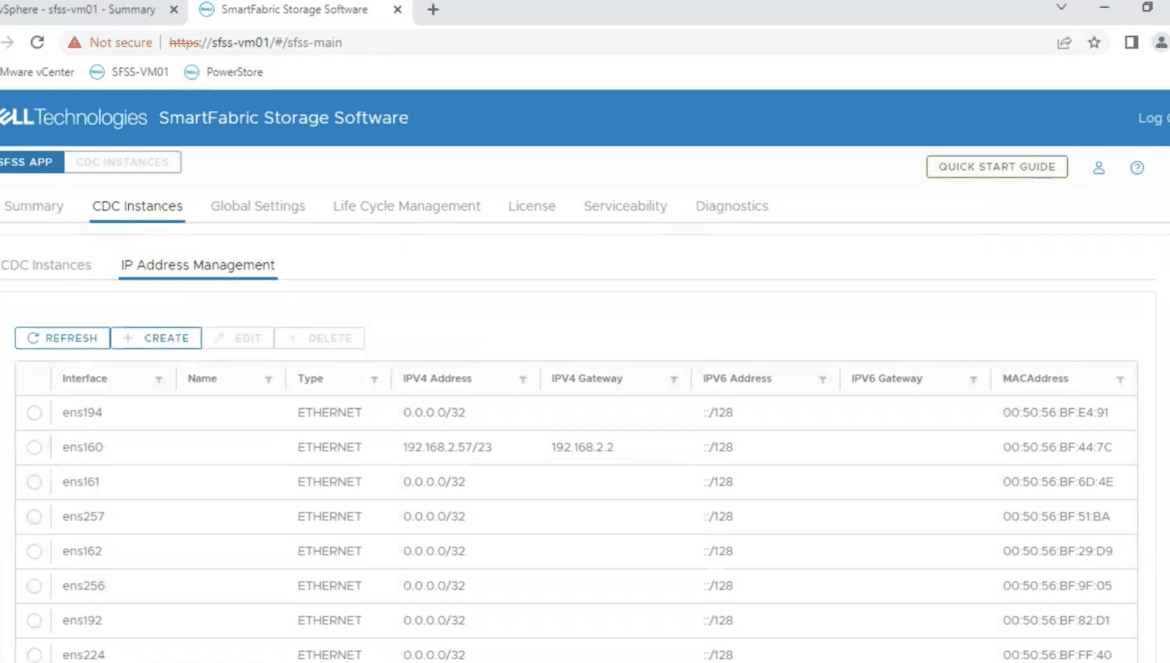Filter the Interface column
Image resolution: width=1170 pixels, height=663 pixels.
pos(158,380)
